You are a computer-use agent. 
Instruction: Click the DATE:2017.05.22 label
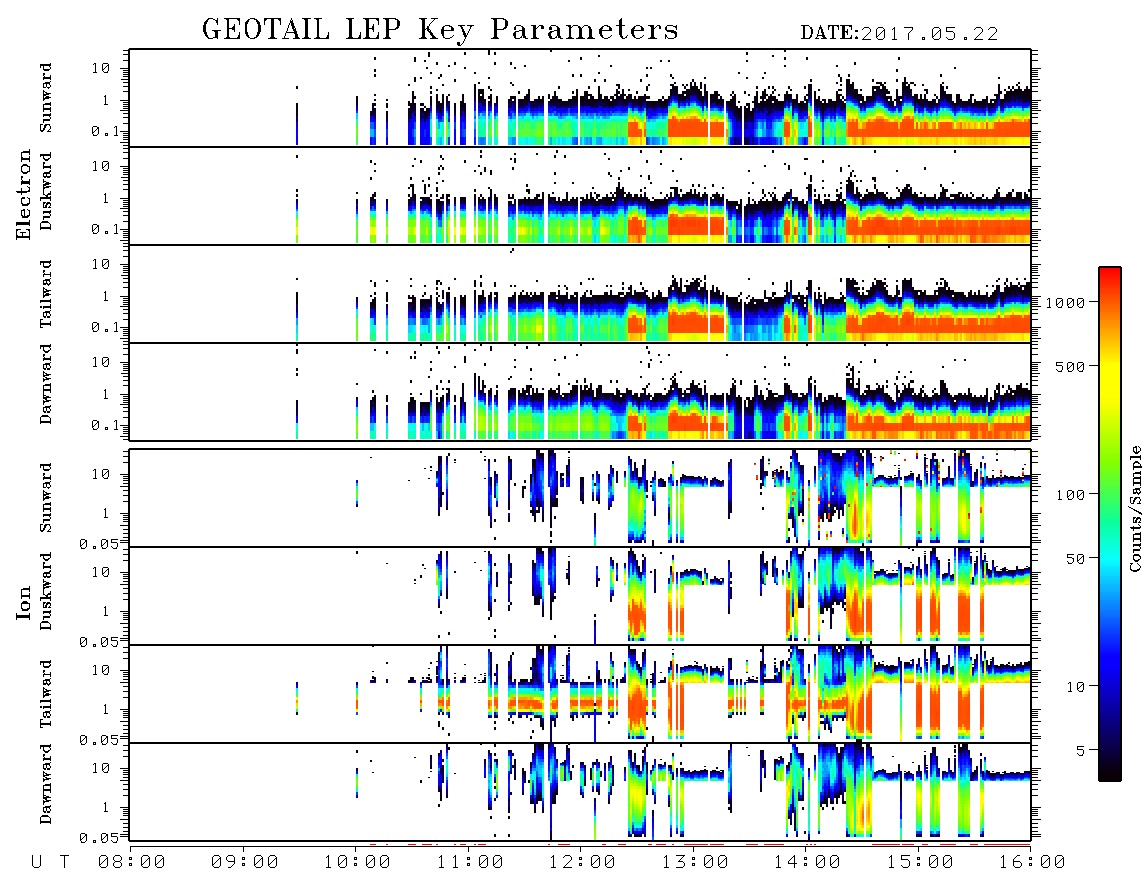click(x=899, y=34)
